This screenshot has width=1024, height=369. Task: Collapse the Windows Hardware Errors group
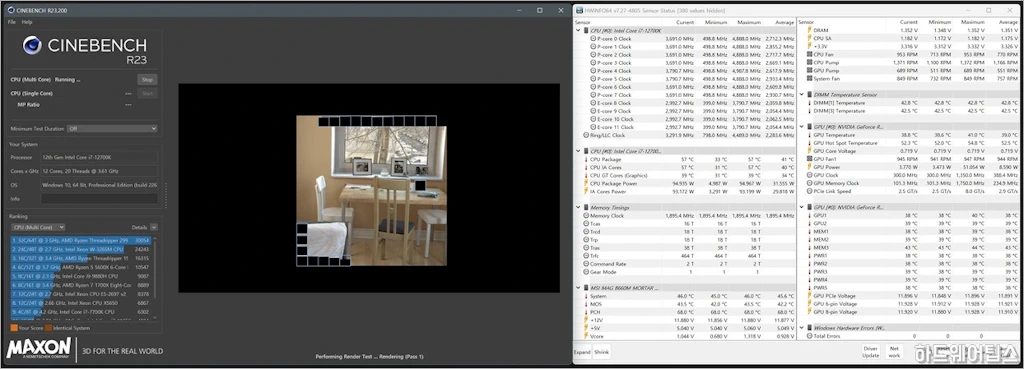pos(802,328)
